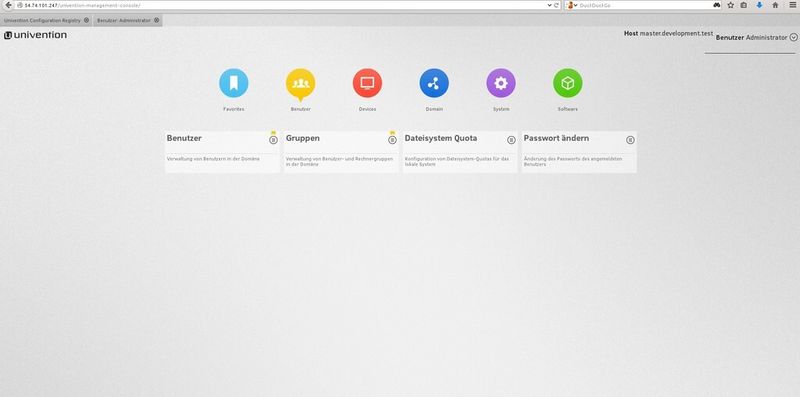This screenshot has height=397, width=800.
Task: Close the Benutzer: Administrator tab
Action: 157,20
